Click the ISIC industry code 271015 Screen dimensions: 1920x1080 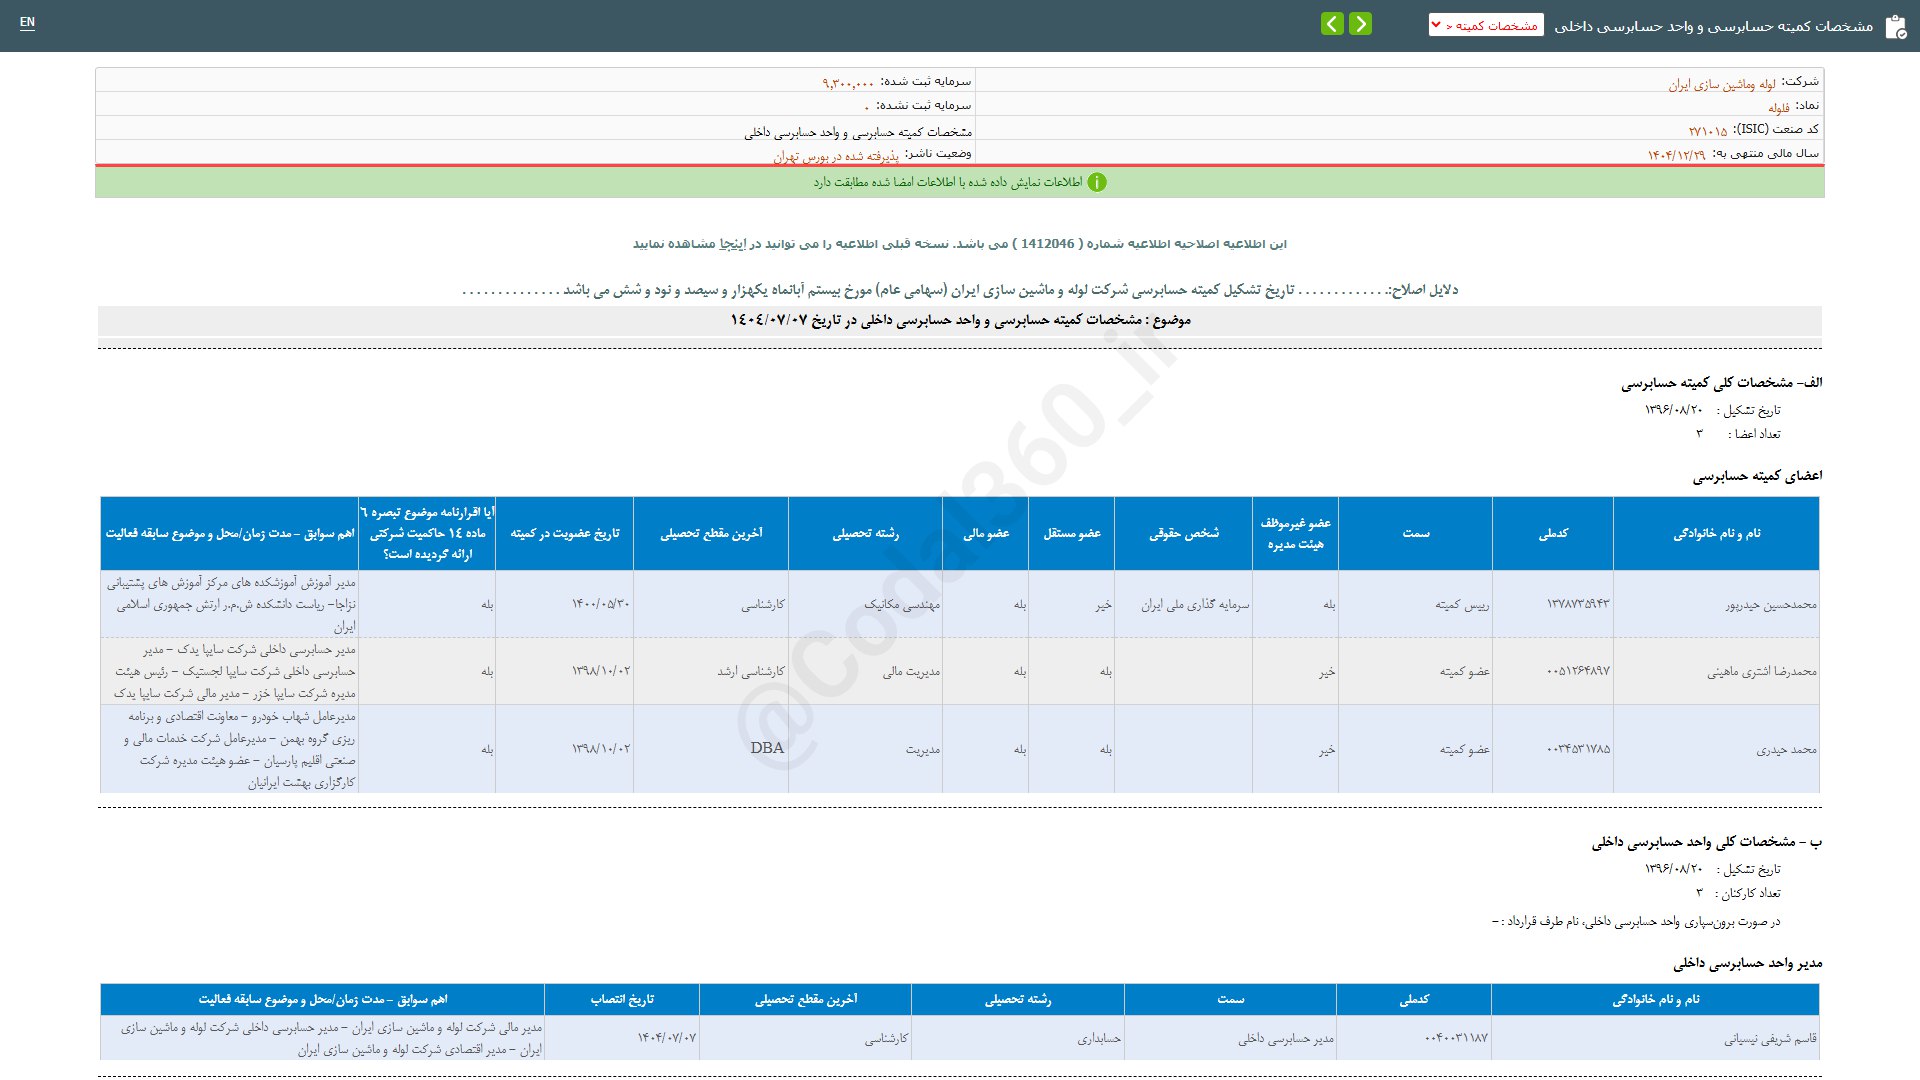pyautogui.click(x=1708, y=131)
